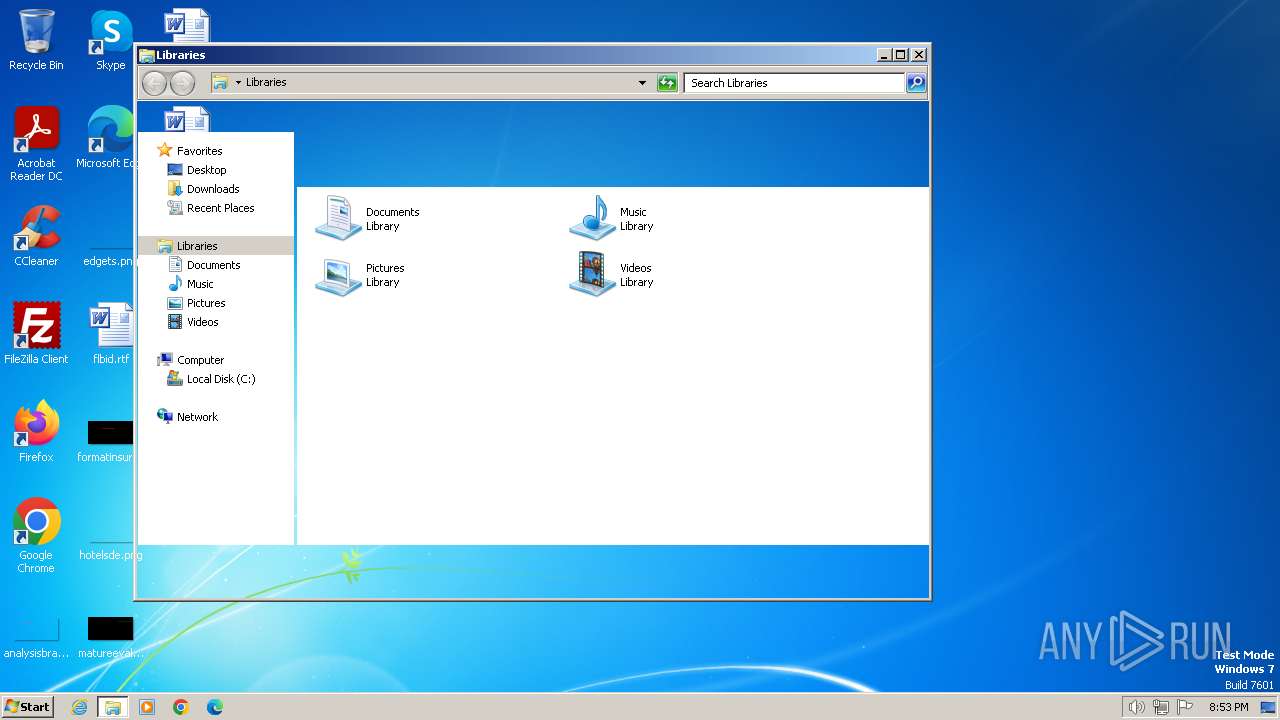Launch Chrome from the taskbar
The image size is (1280, 720).
point(181,707)
